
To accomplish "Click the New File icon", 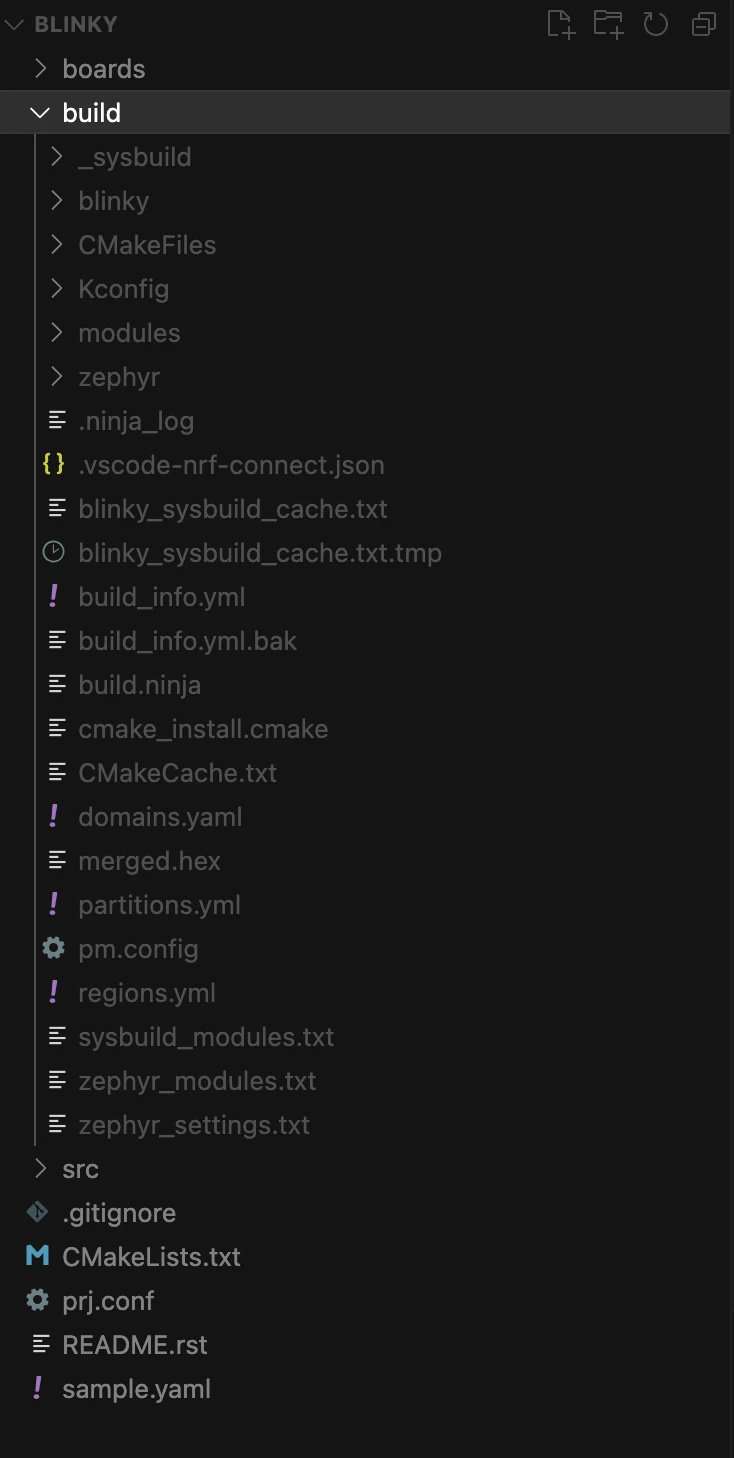I will (561, 24).
